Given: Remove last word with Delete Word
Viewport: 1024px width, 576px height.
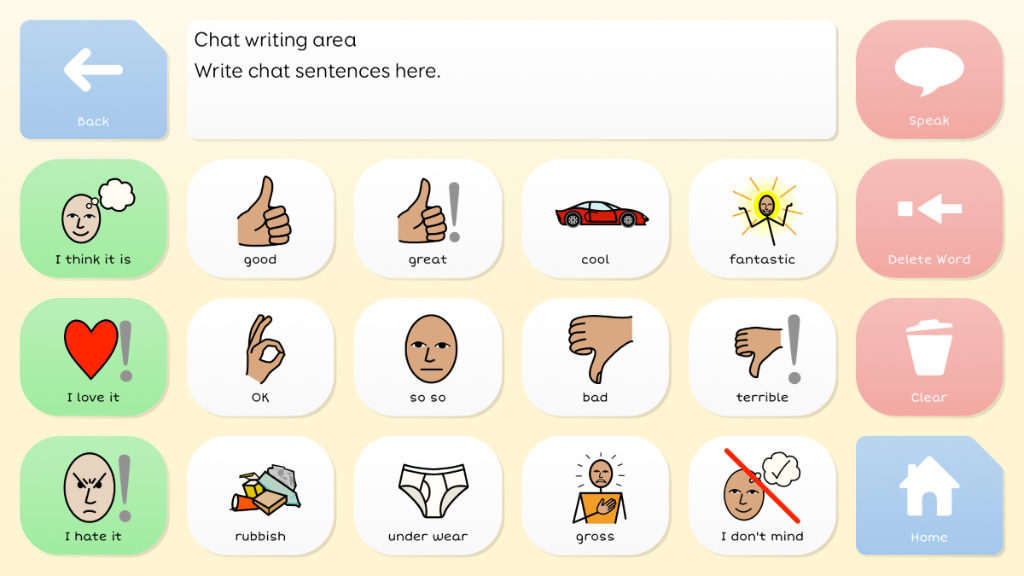Looking at the screenshot, I should pyautogui.click(x=929, y=219).
